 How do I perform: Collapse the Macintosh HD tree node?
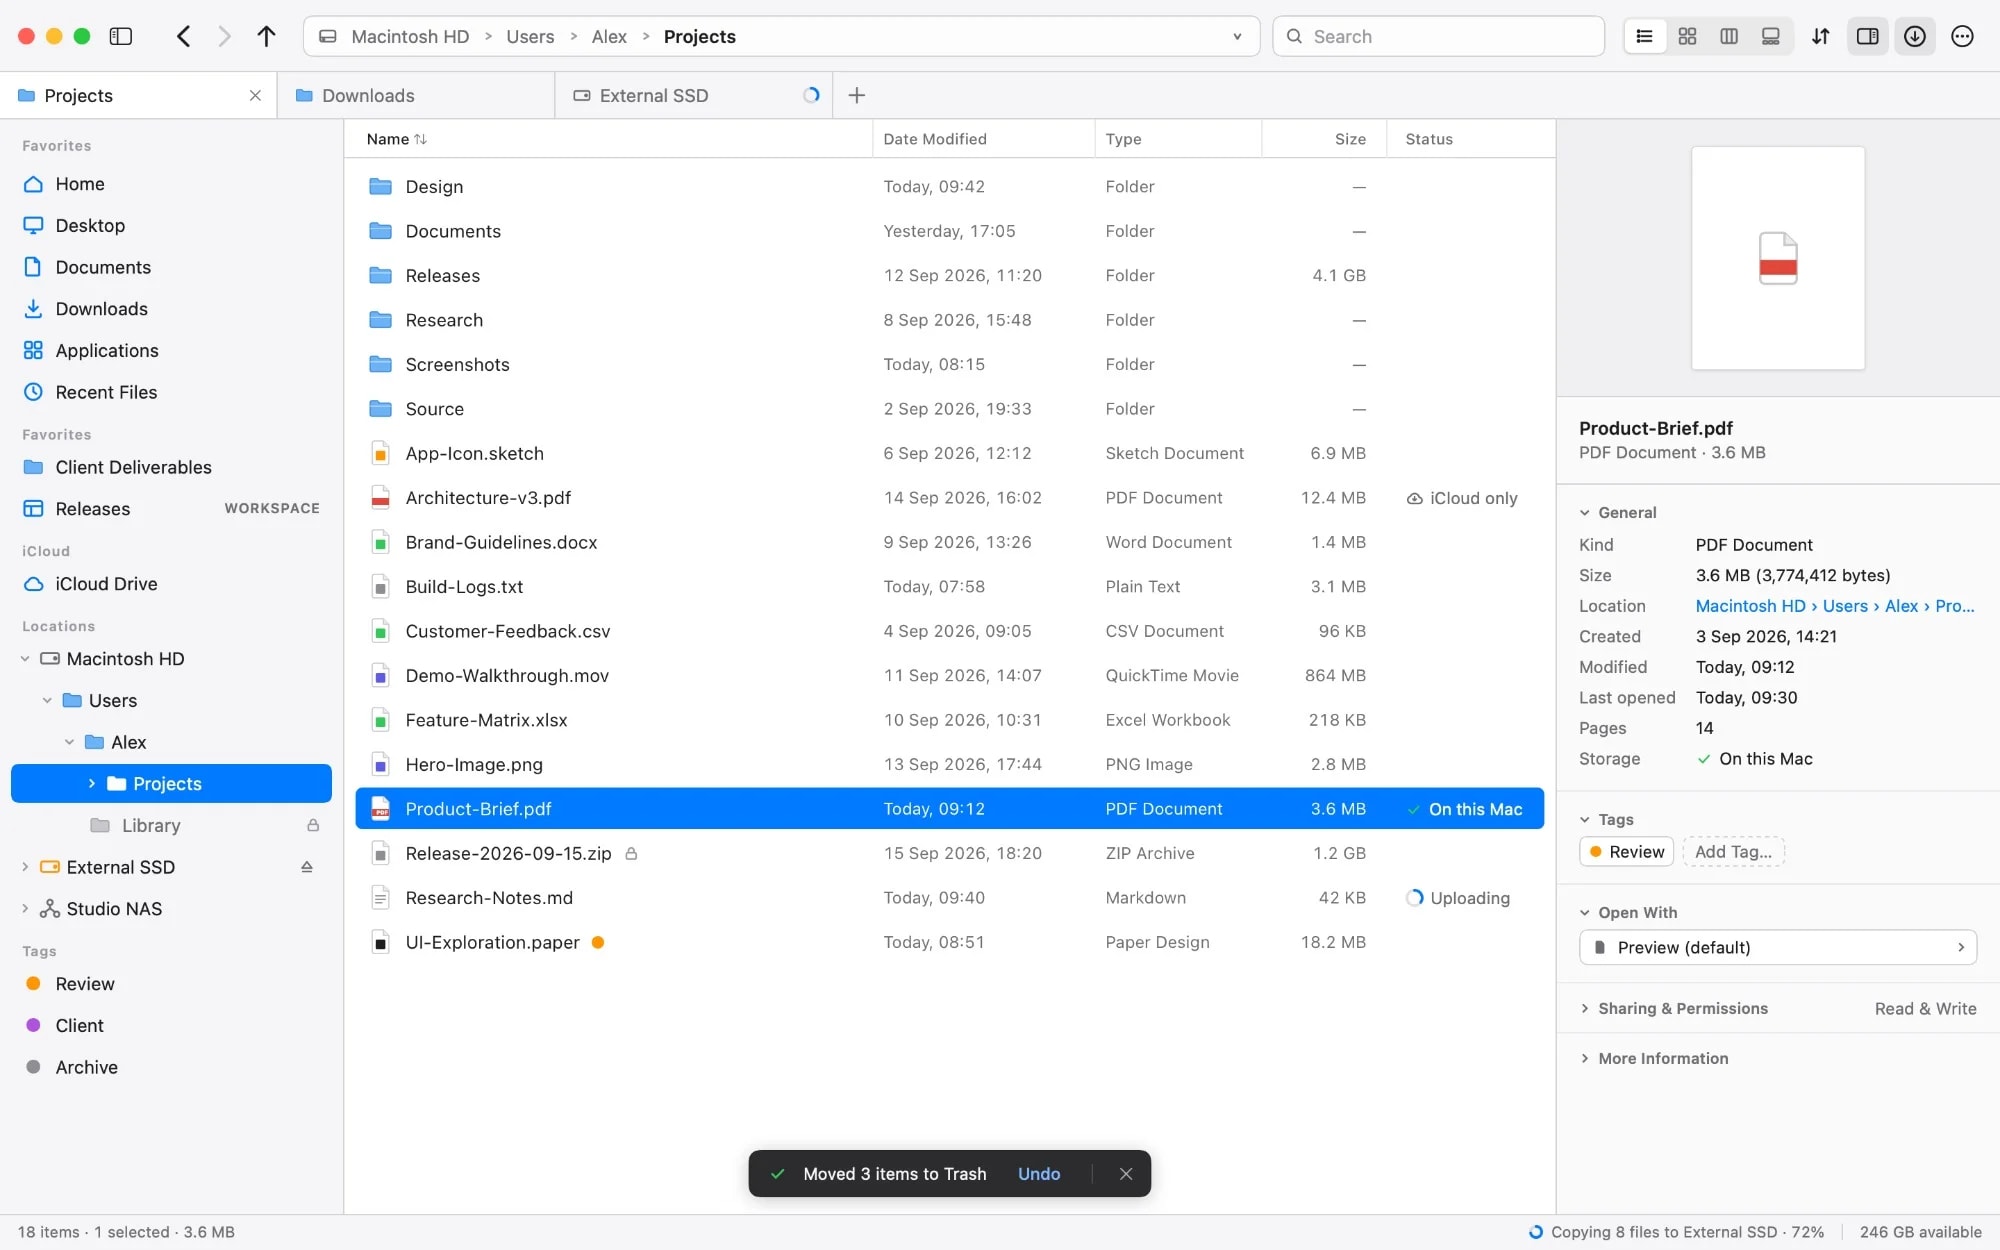[25, 659]
